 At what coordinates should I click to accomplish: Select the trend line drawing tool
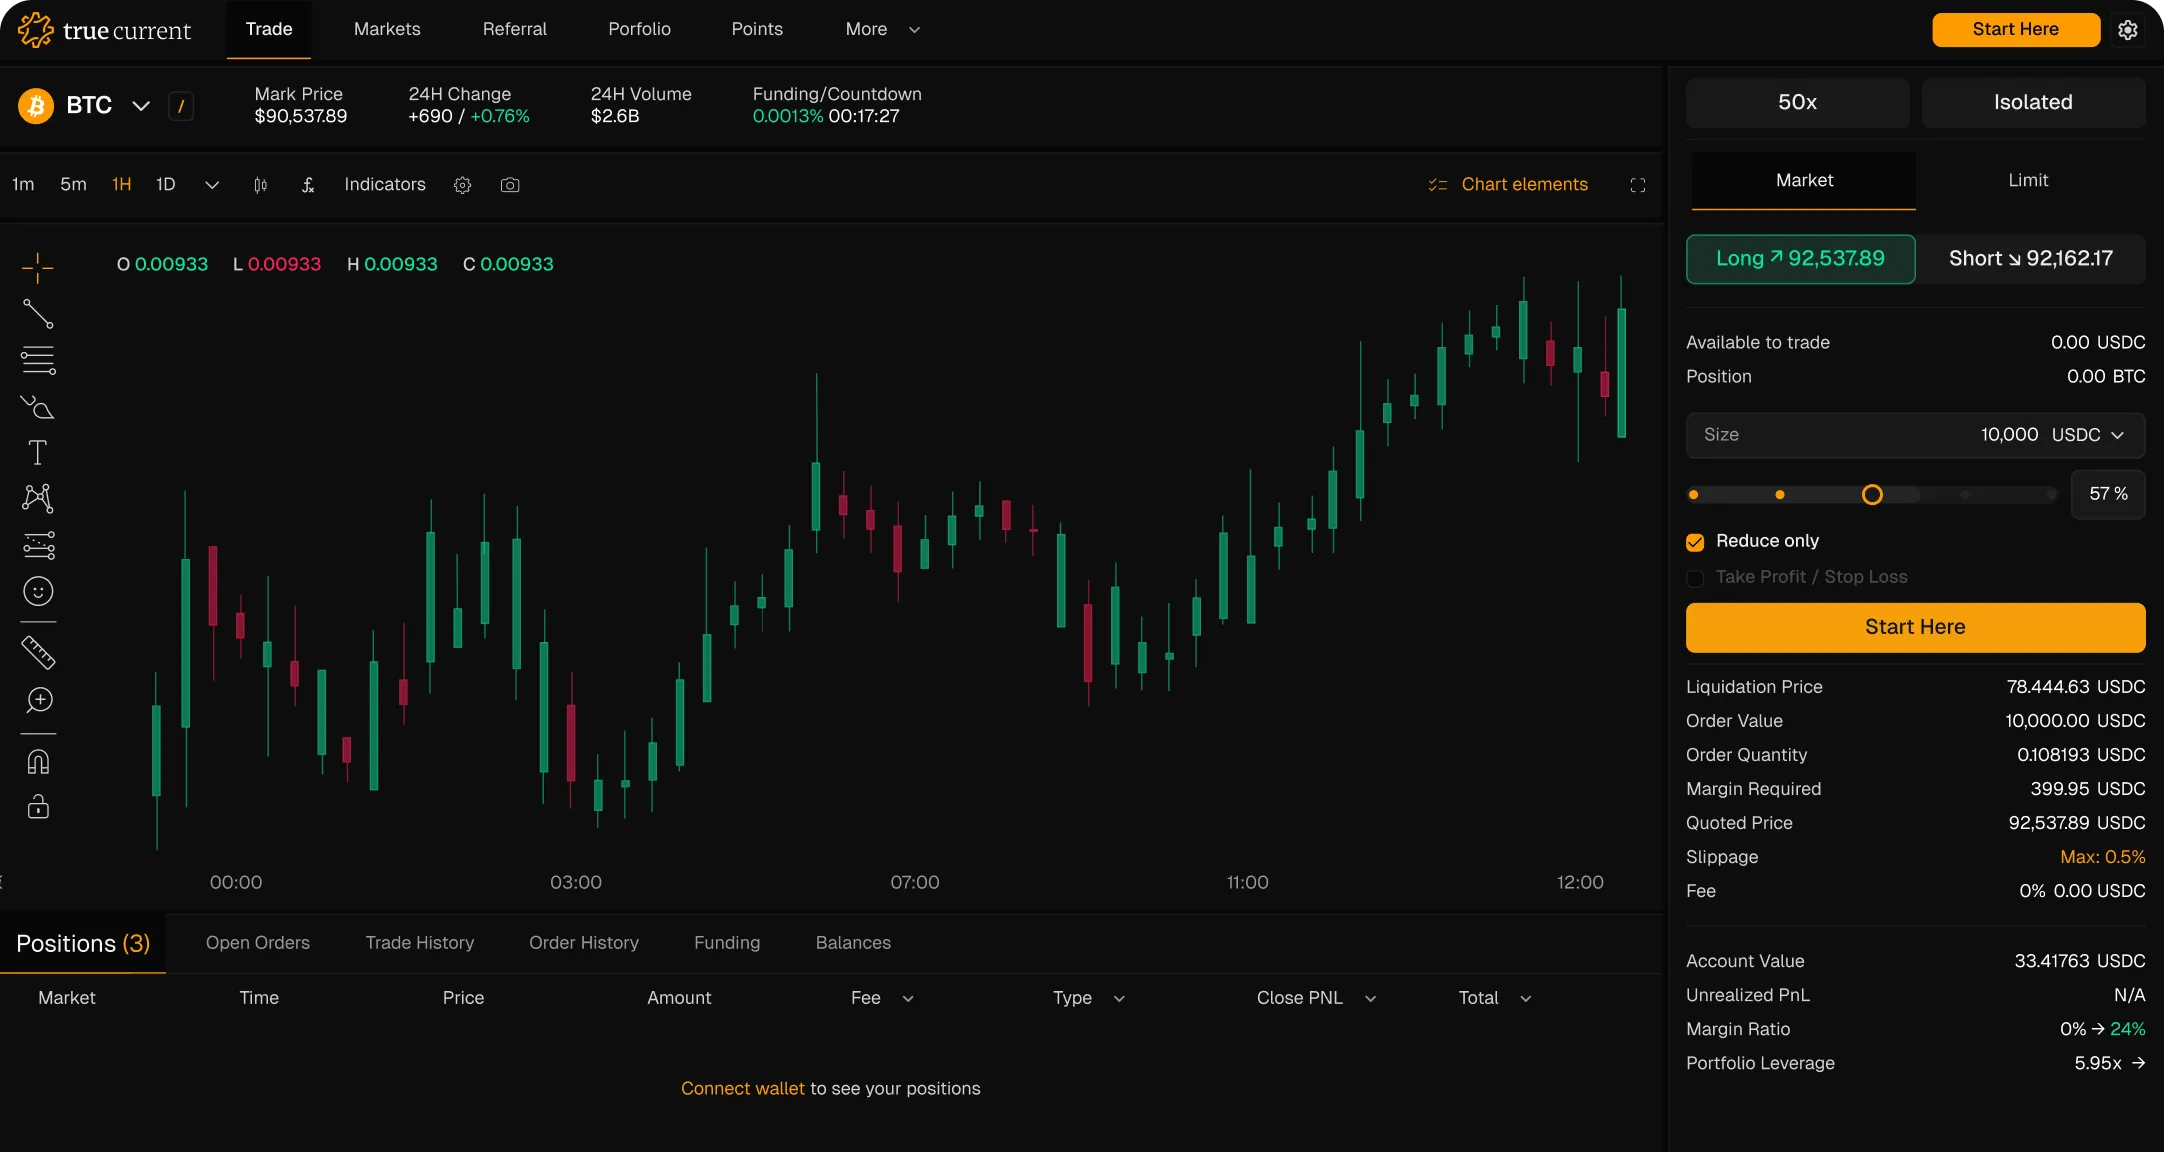[x=38, y=314]
